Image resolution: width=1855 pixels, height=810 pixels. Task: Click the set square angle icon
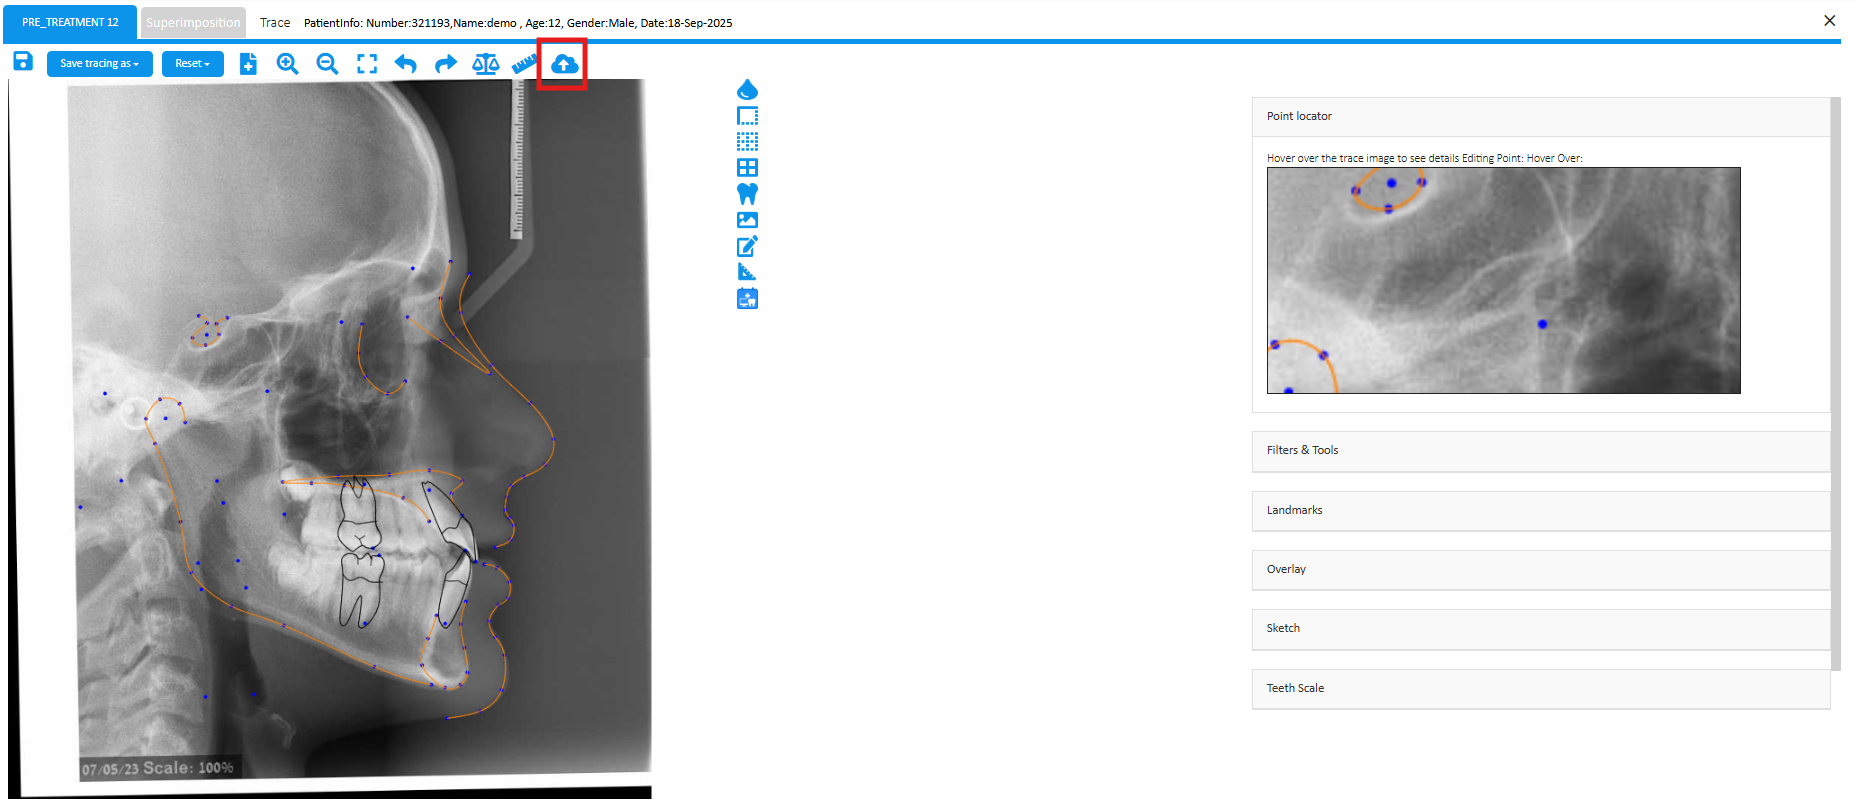(747, 272)
